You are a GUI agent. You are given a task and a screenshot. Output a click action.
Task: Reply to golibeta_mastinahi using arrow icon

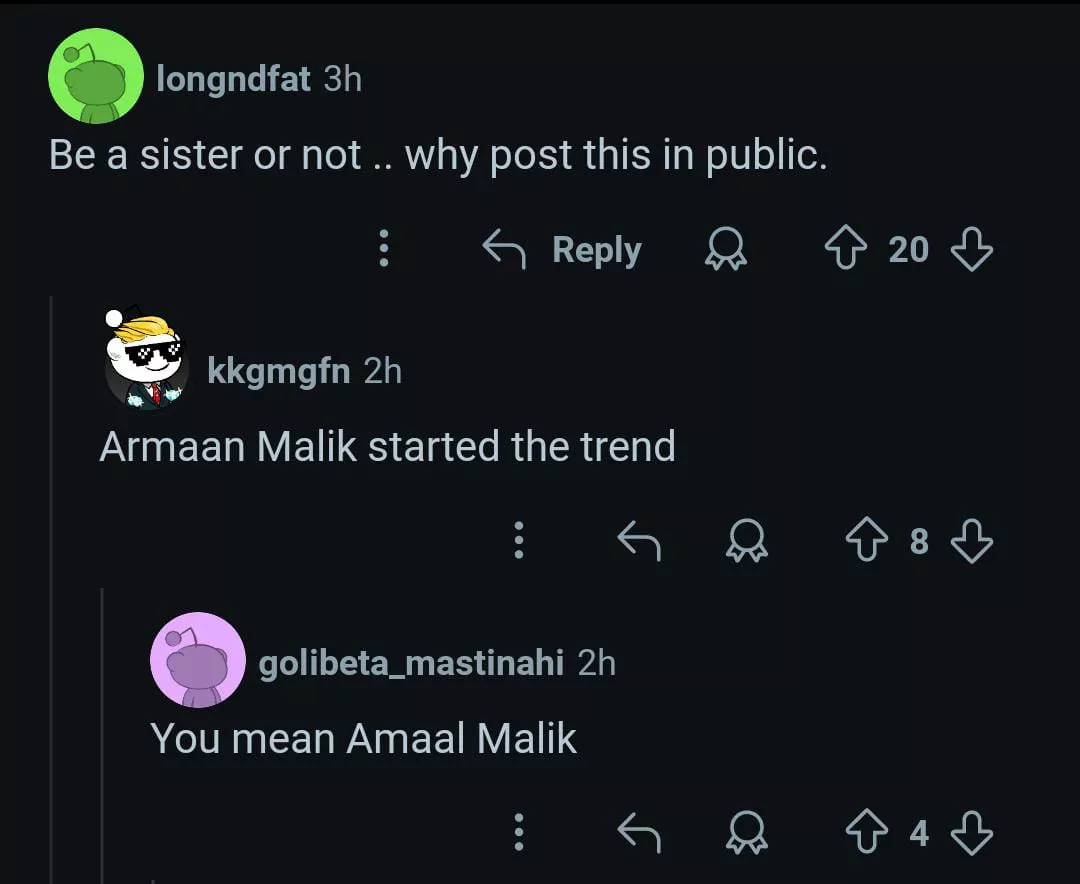click(639, 832)
